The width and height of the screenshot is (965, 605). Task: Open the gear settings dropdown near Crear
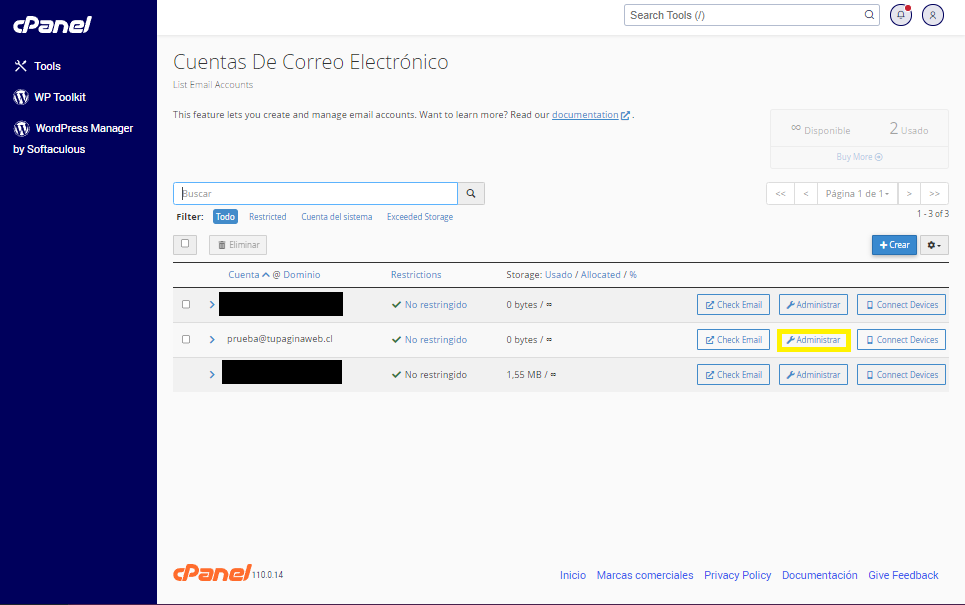tap(933, 245)
